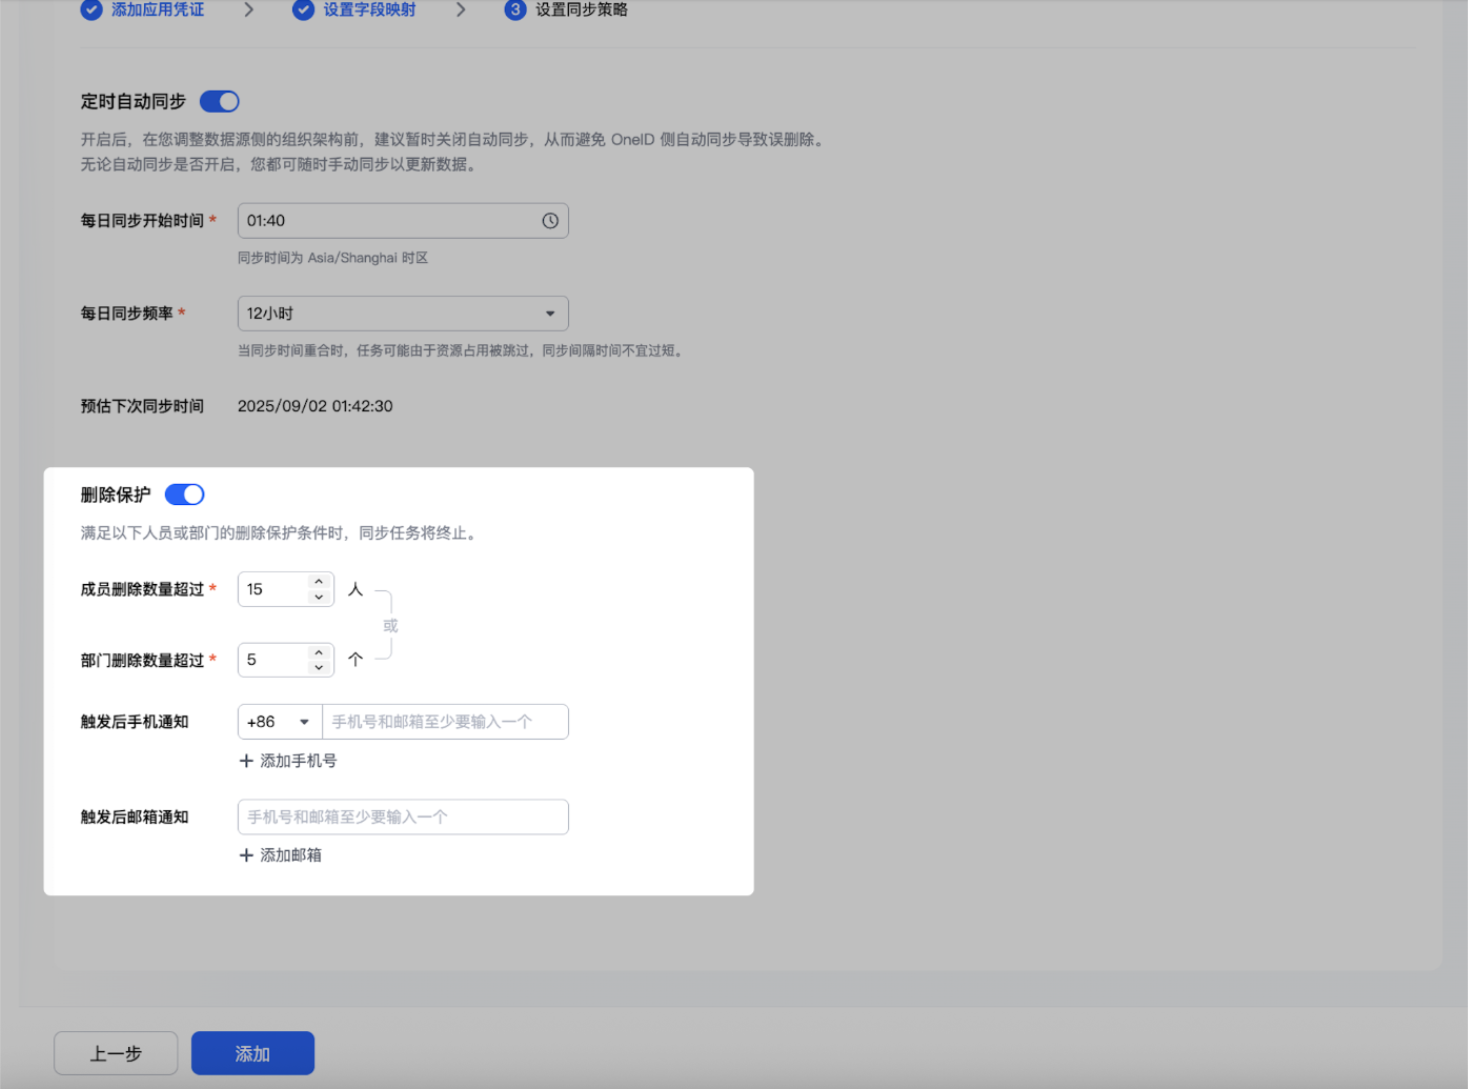Go to the 设置字段映射 step

click(369, 10)
